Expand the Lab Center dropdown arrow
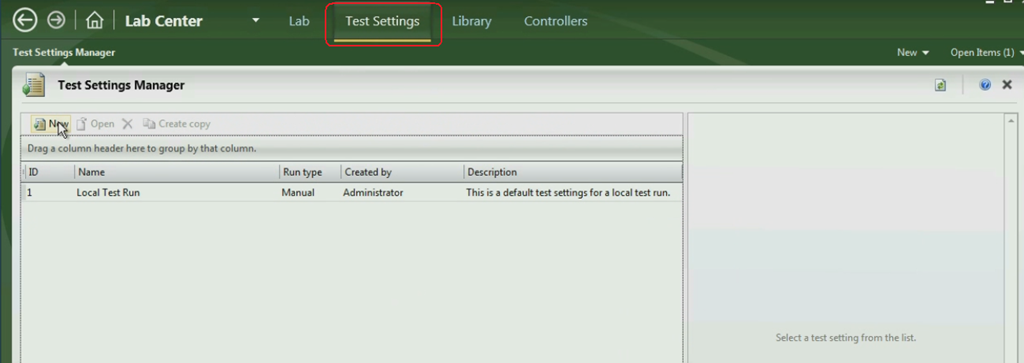The width and height of the screenshot is (1024, 363). pyautogui.click(x=256, y=20)
